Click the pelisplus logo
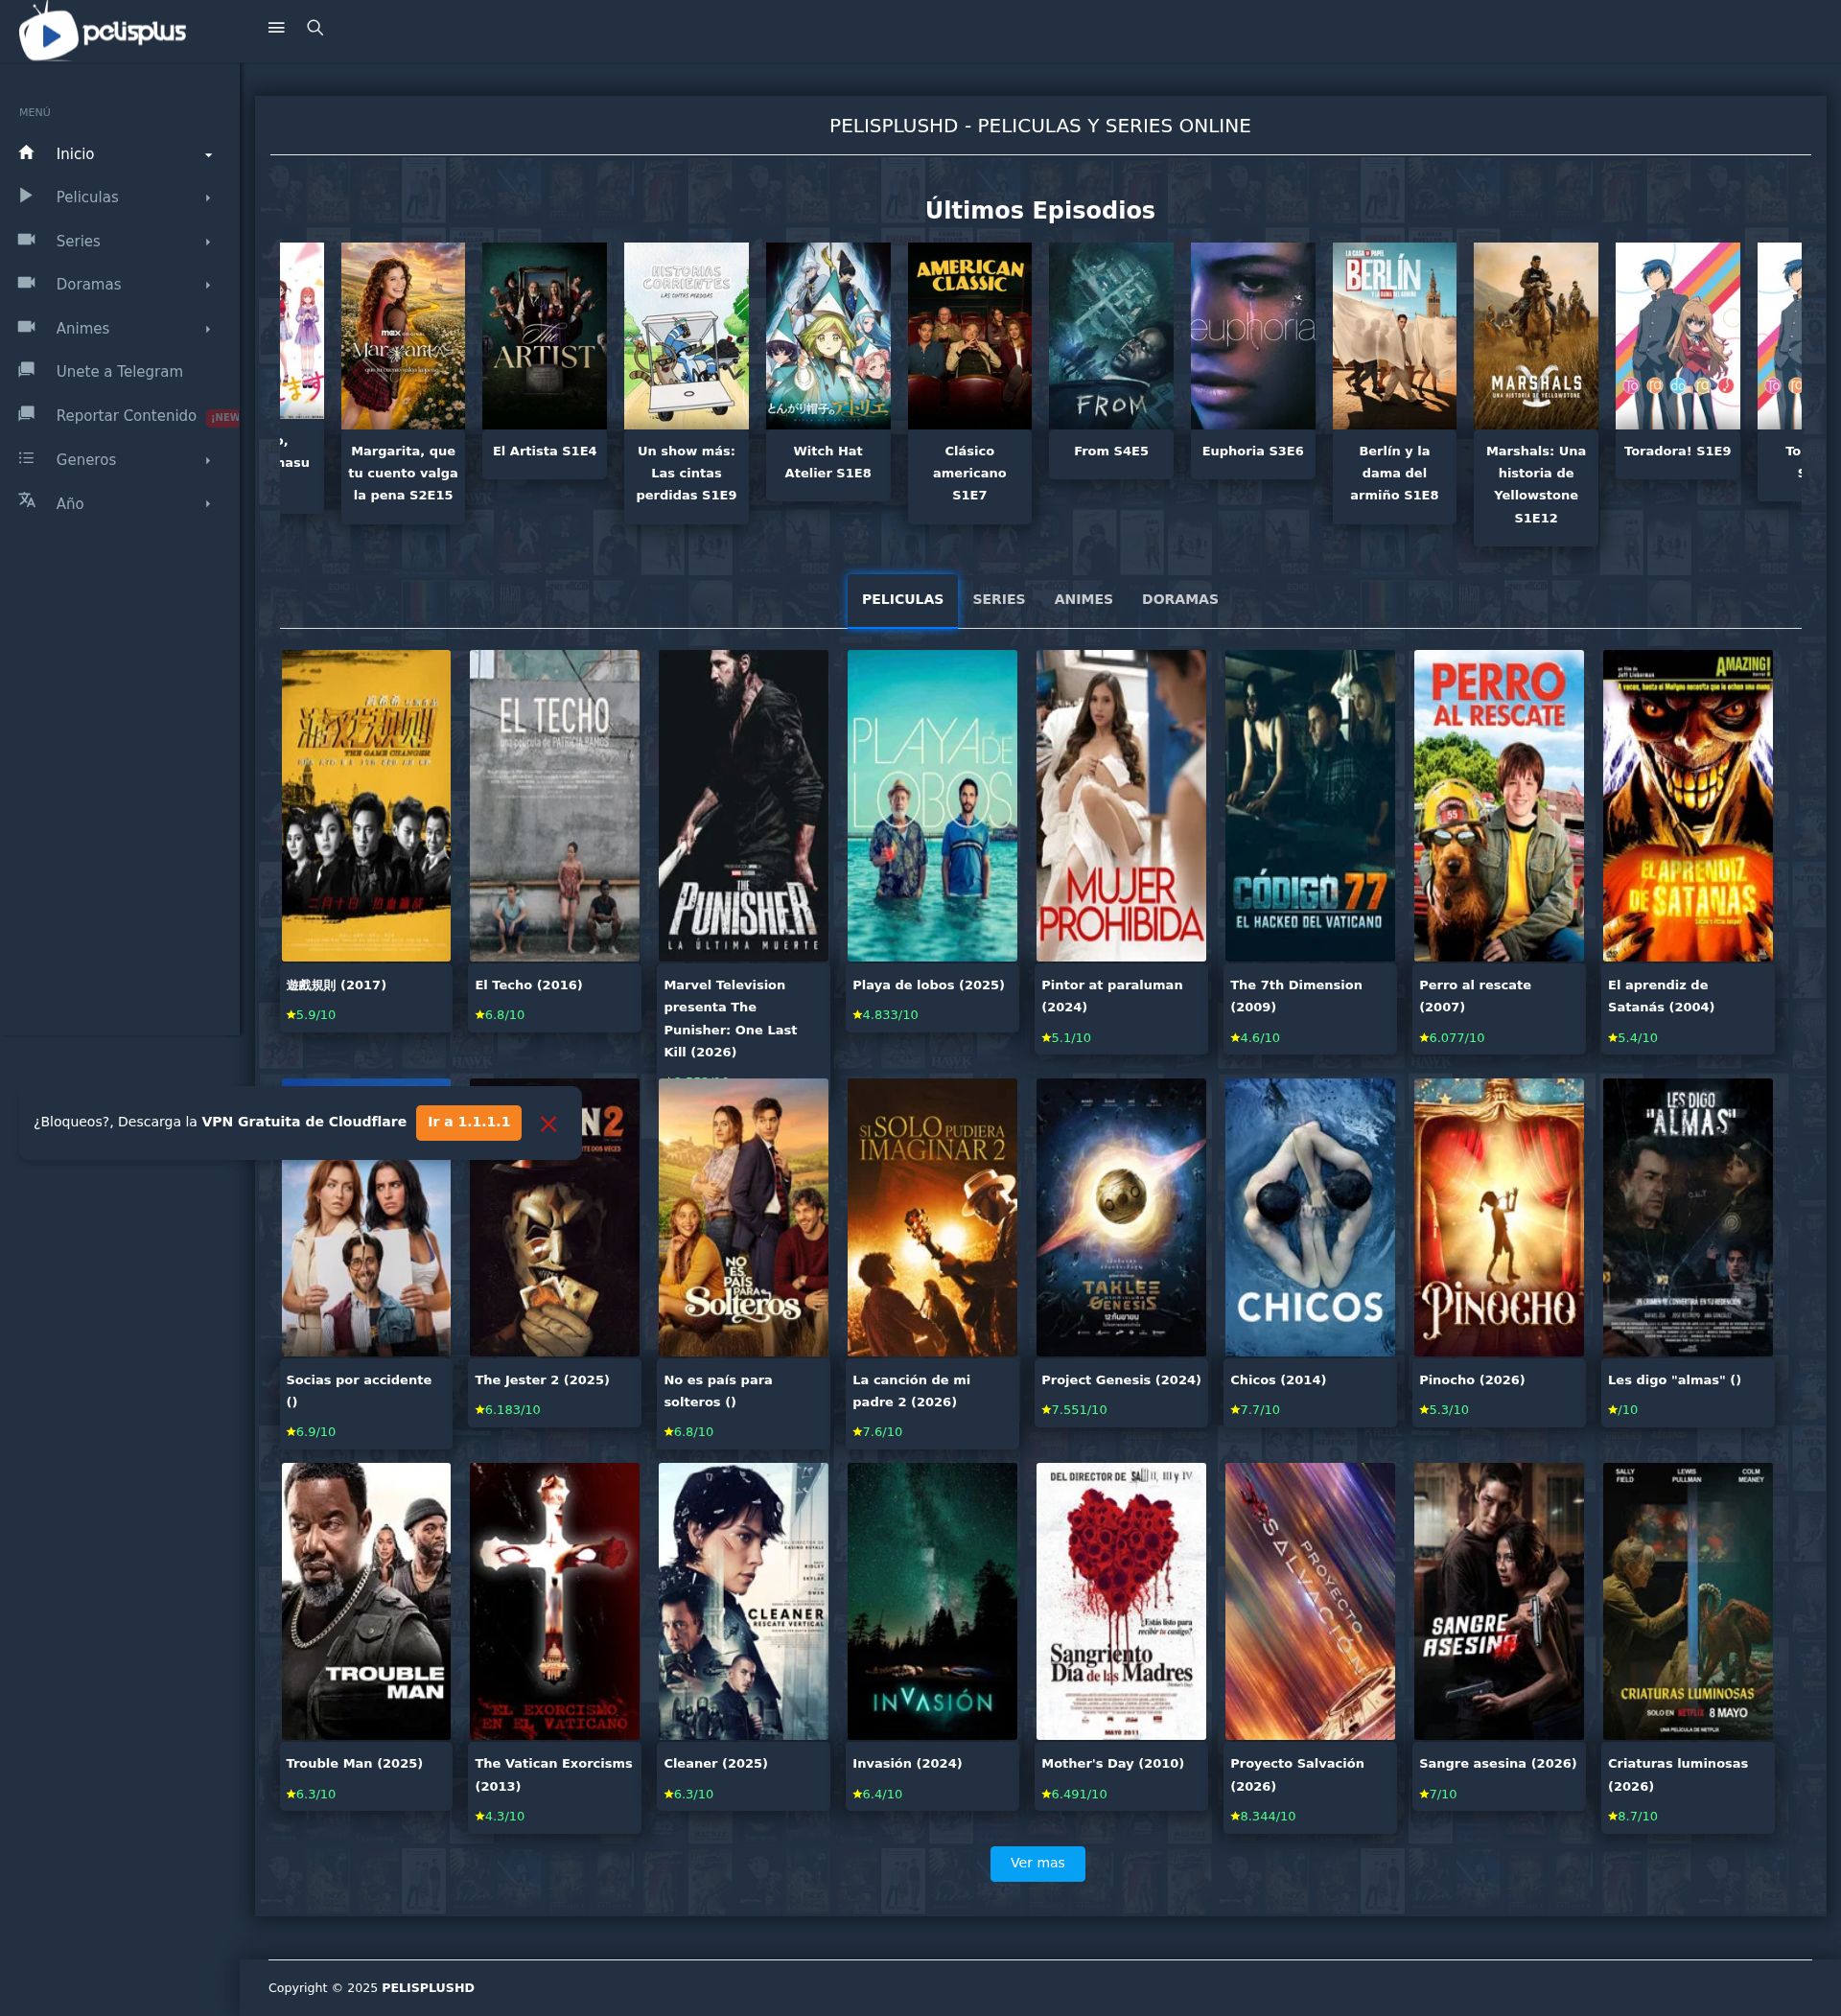1841x2016 pixels. (102, 32)
